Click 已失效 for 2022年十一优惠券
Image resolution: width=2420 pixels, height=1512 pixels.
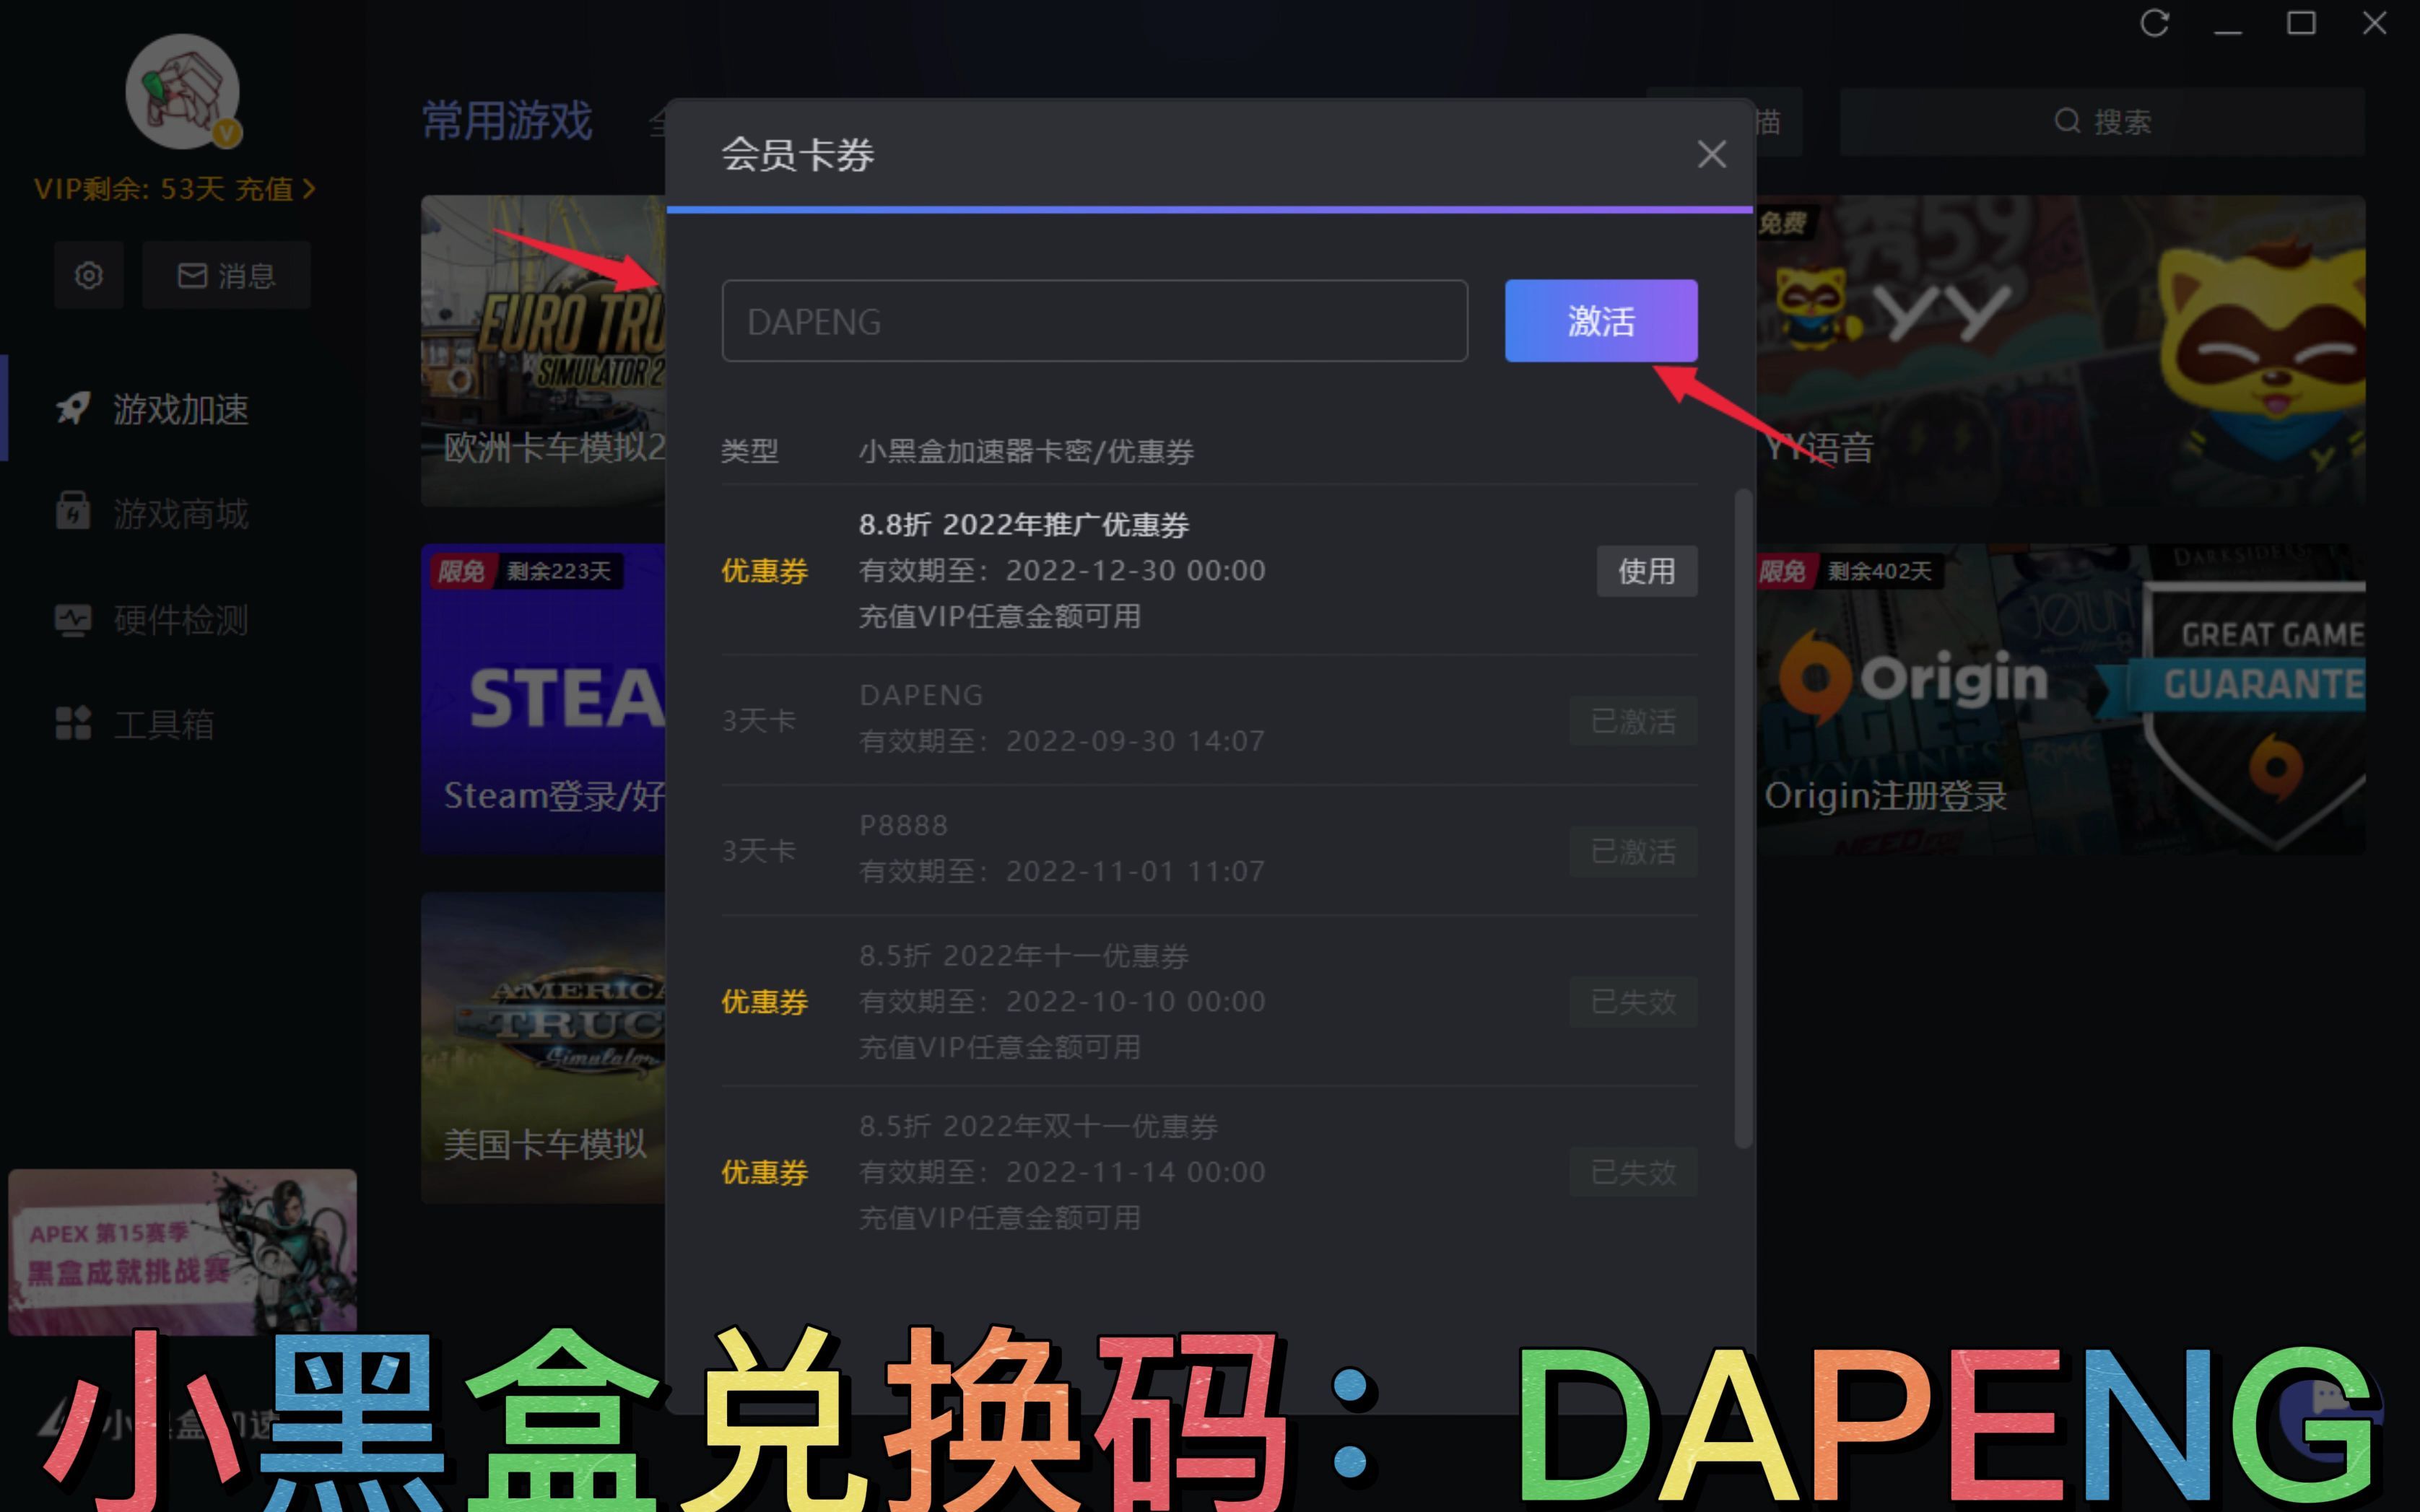point(1633,1001)
